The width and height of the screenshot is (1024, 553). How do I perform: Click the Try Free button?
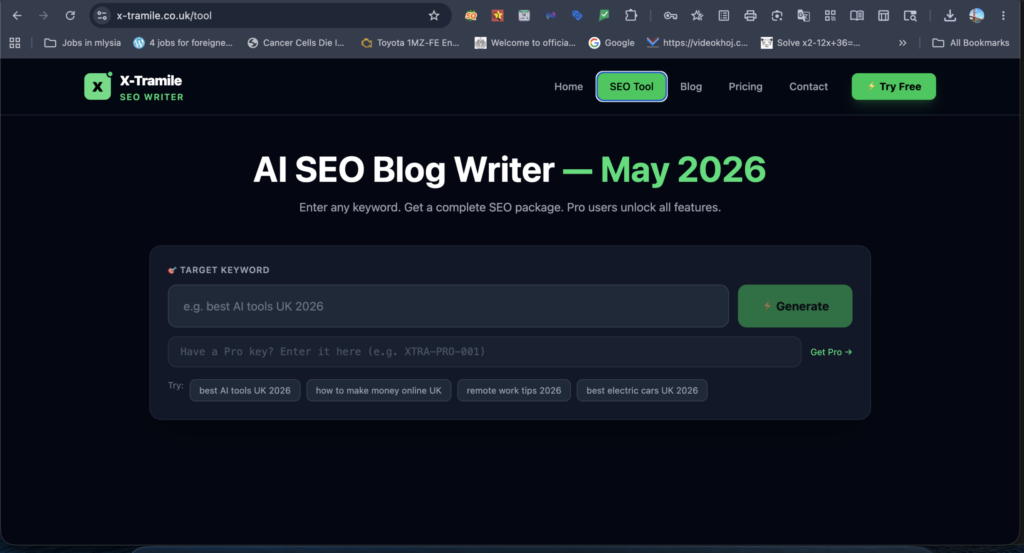pos(893,86)
